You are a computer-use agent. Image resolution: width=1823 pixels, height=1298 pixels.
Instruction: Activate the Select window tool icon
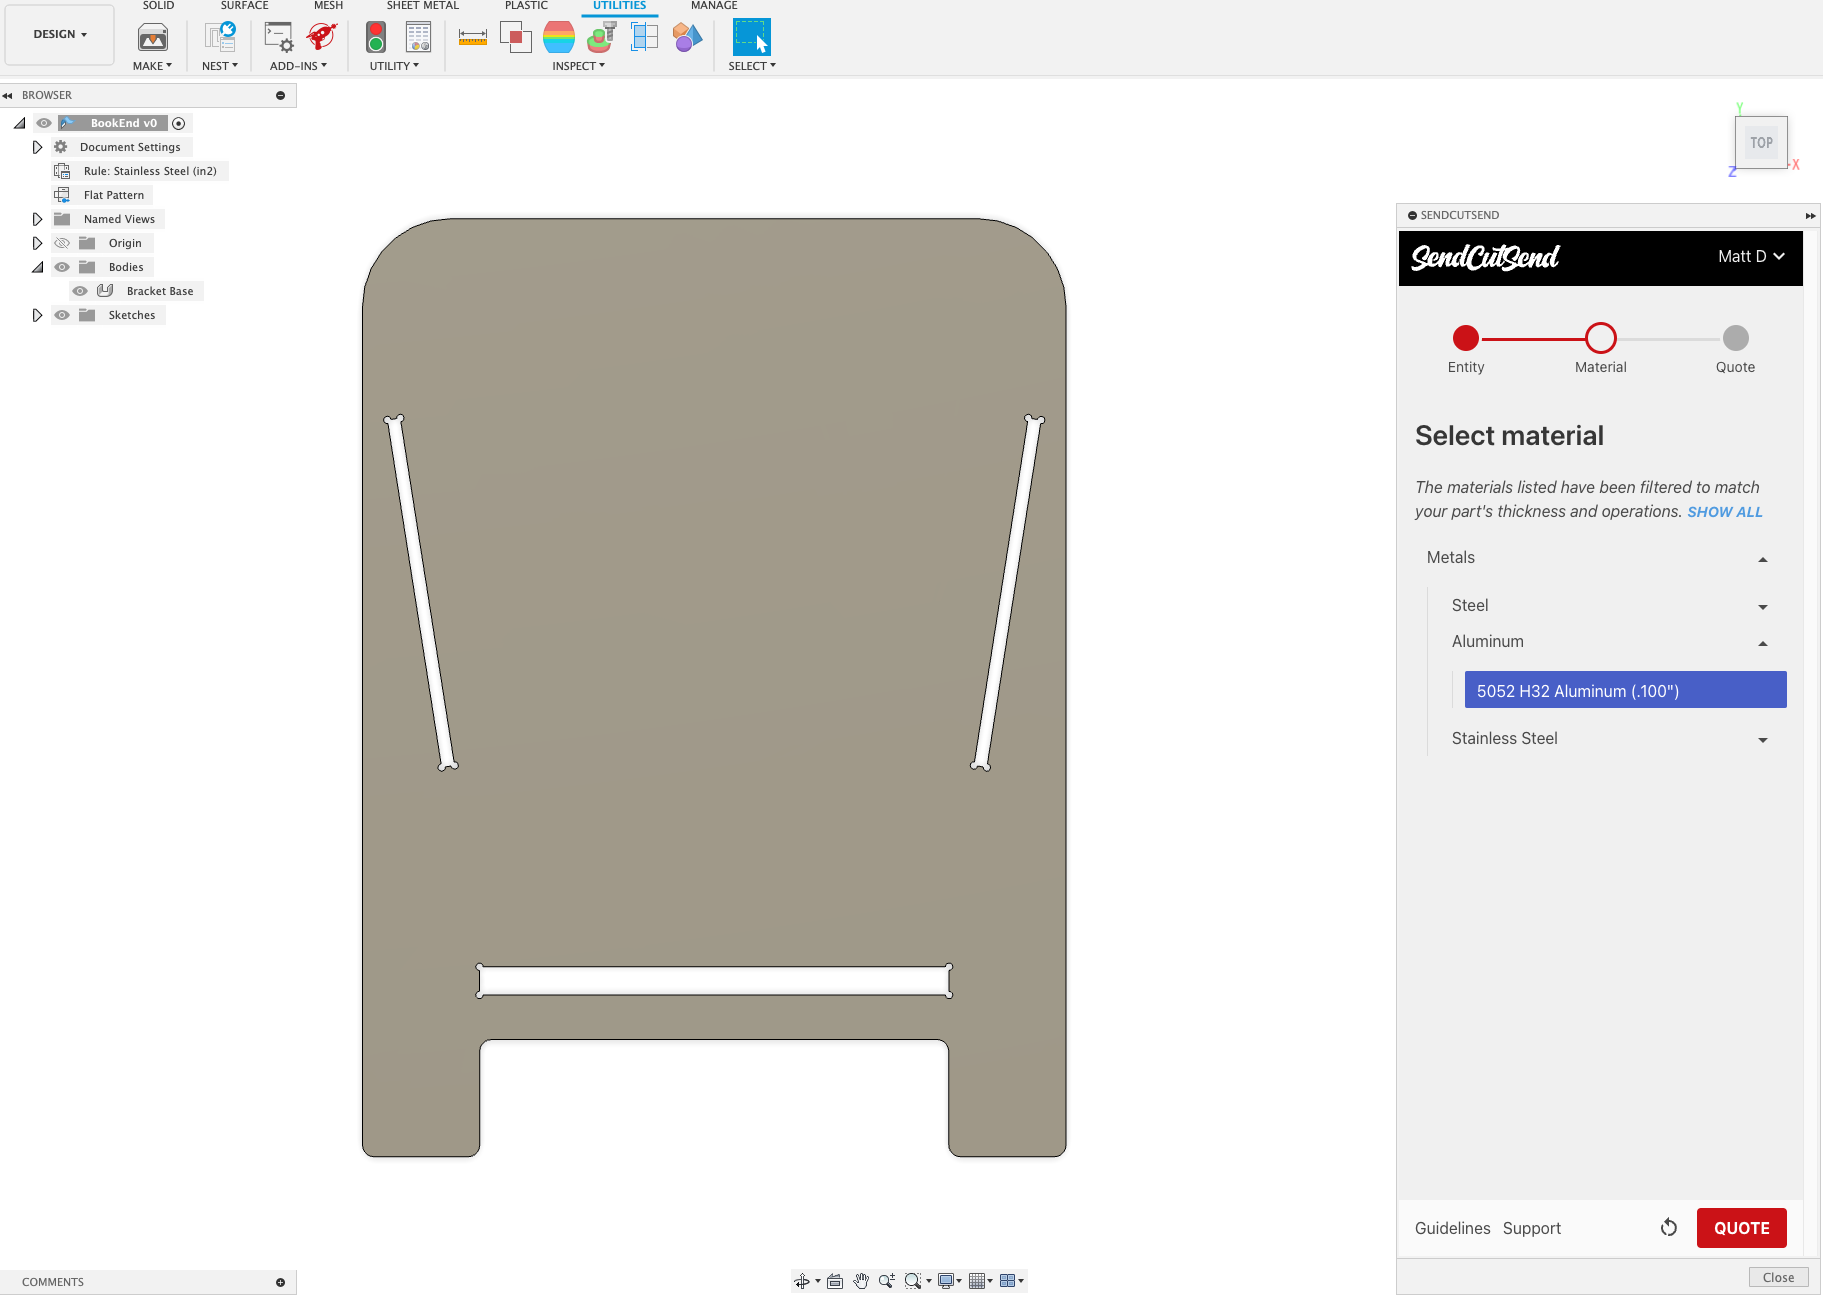point(752,38)
